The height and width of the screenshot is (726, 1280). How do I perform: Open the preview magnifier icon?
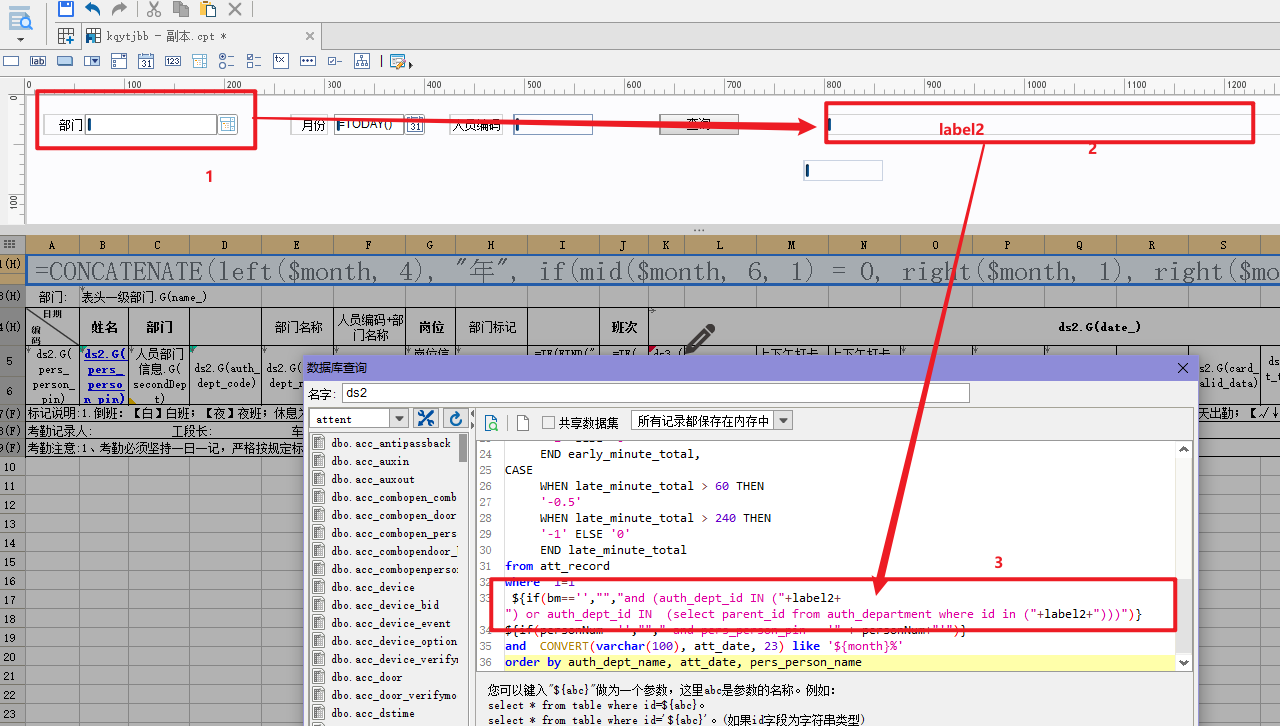(x=20, y=17)
